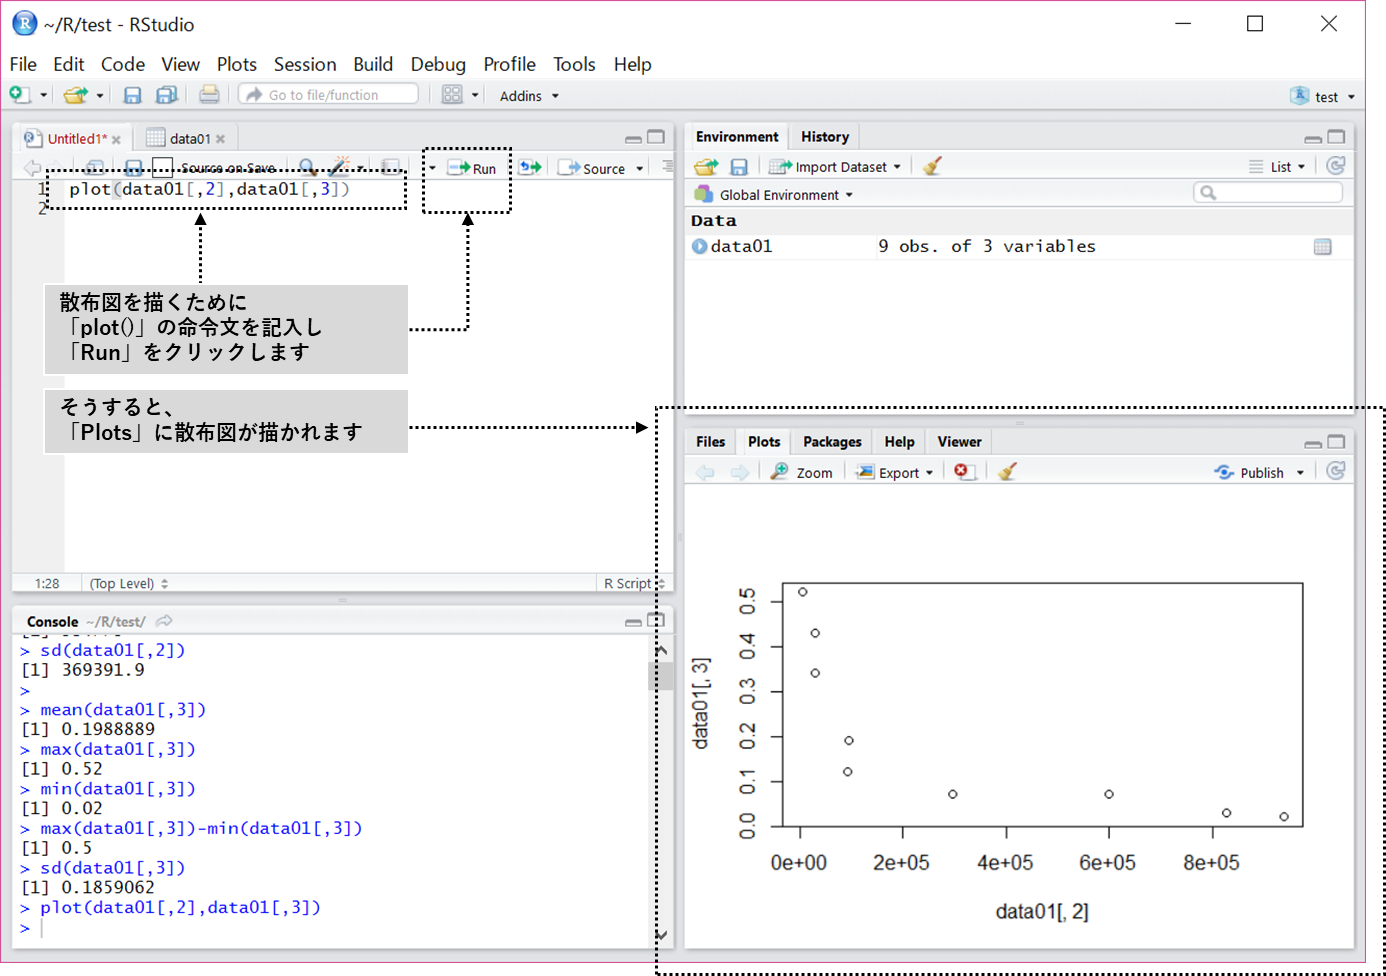The height and width of the screenshot is (976, 1386).
Task: Toggle the Source on Save checkbox
Action: [x=163, y=168]
